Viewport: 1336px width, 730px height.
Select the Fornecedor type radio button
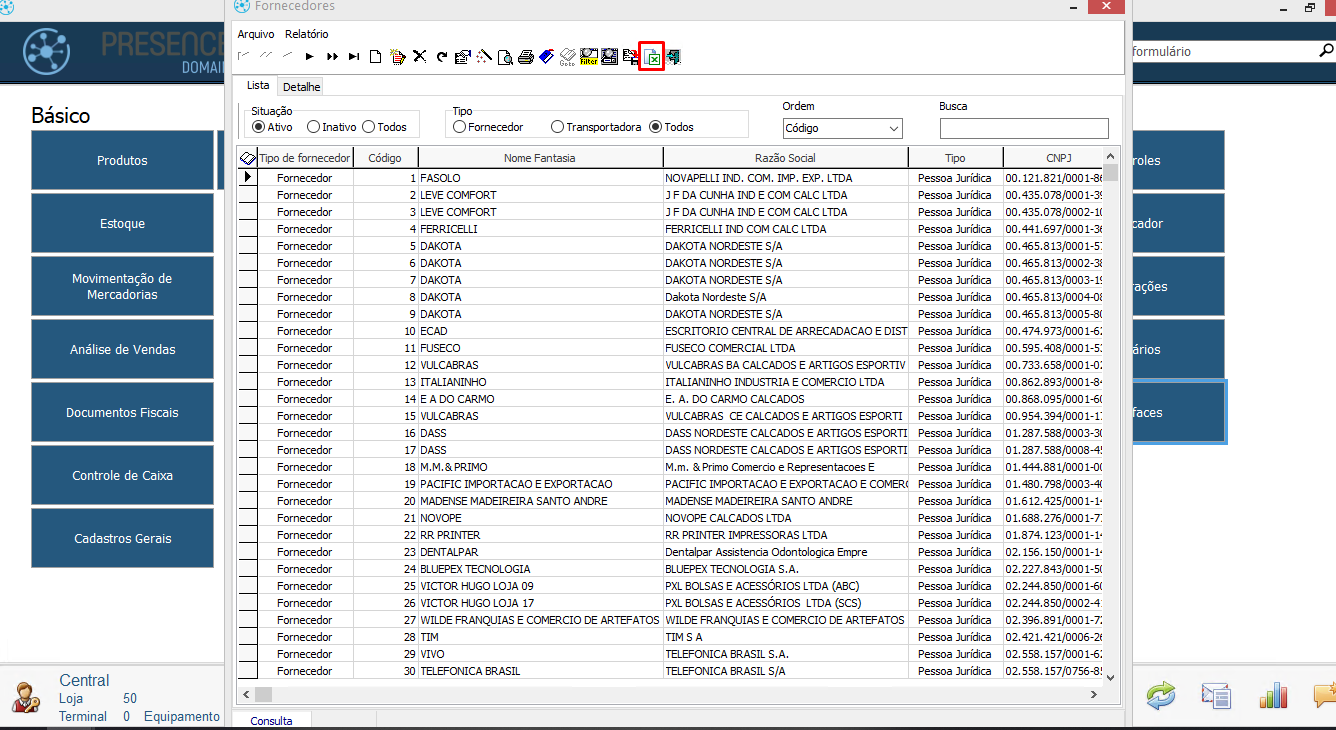[x=460, y=127]
